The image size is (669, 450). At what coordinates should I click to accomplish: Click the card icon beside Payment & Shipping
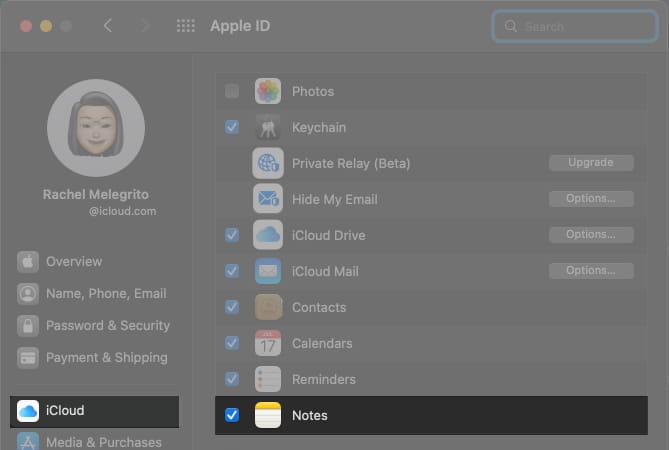(x=28, y=357)
